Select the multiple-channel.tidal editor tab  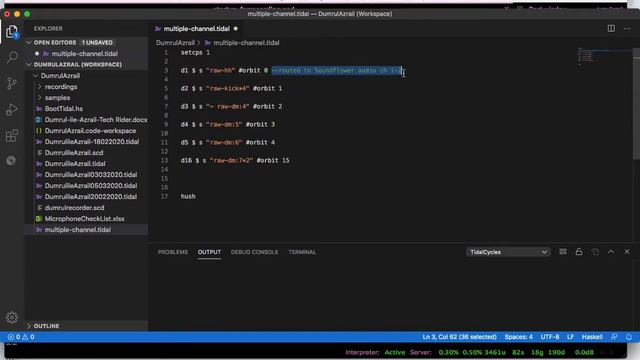197,29
